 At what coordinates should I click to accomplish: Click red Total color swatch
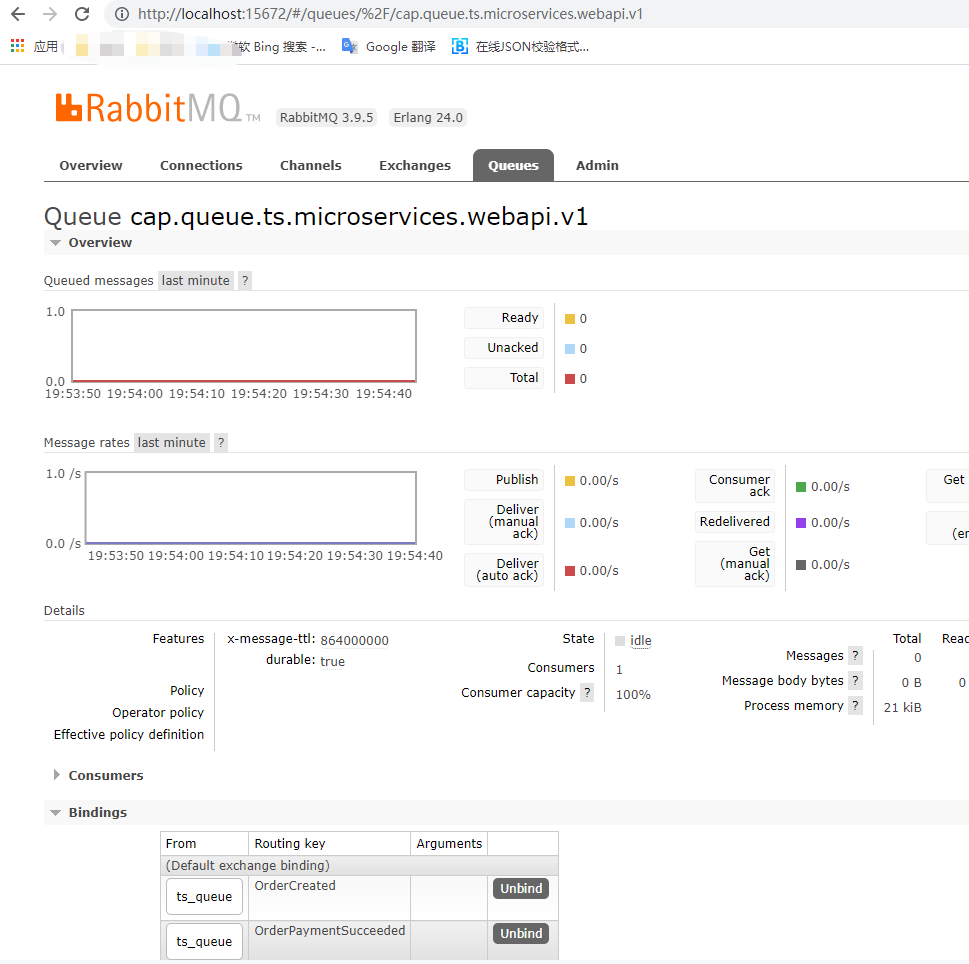[570, 379]
